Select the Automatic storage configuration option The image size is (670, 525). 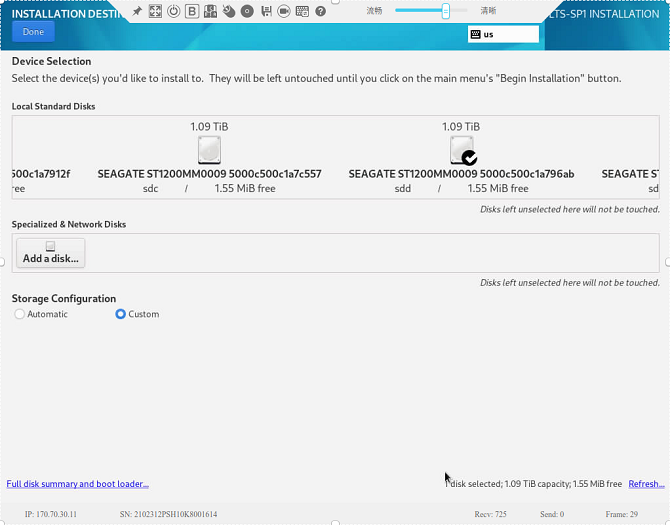(x=20, y=314)
